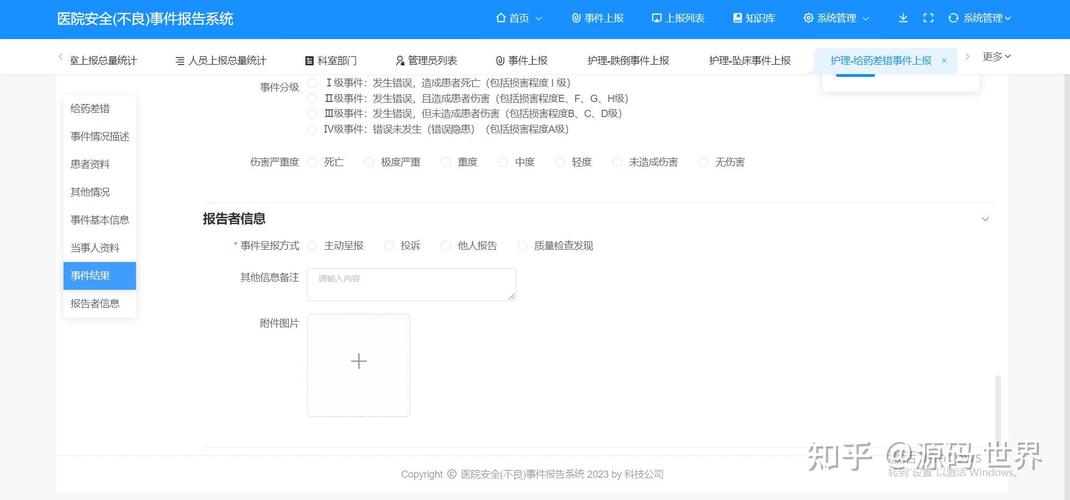This screenshot has height=500, width=1070.
Task: Select Ⅲ级事件 event grade radio
Action: pyautogui.click(x=312, y=113)
